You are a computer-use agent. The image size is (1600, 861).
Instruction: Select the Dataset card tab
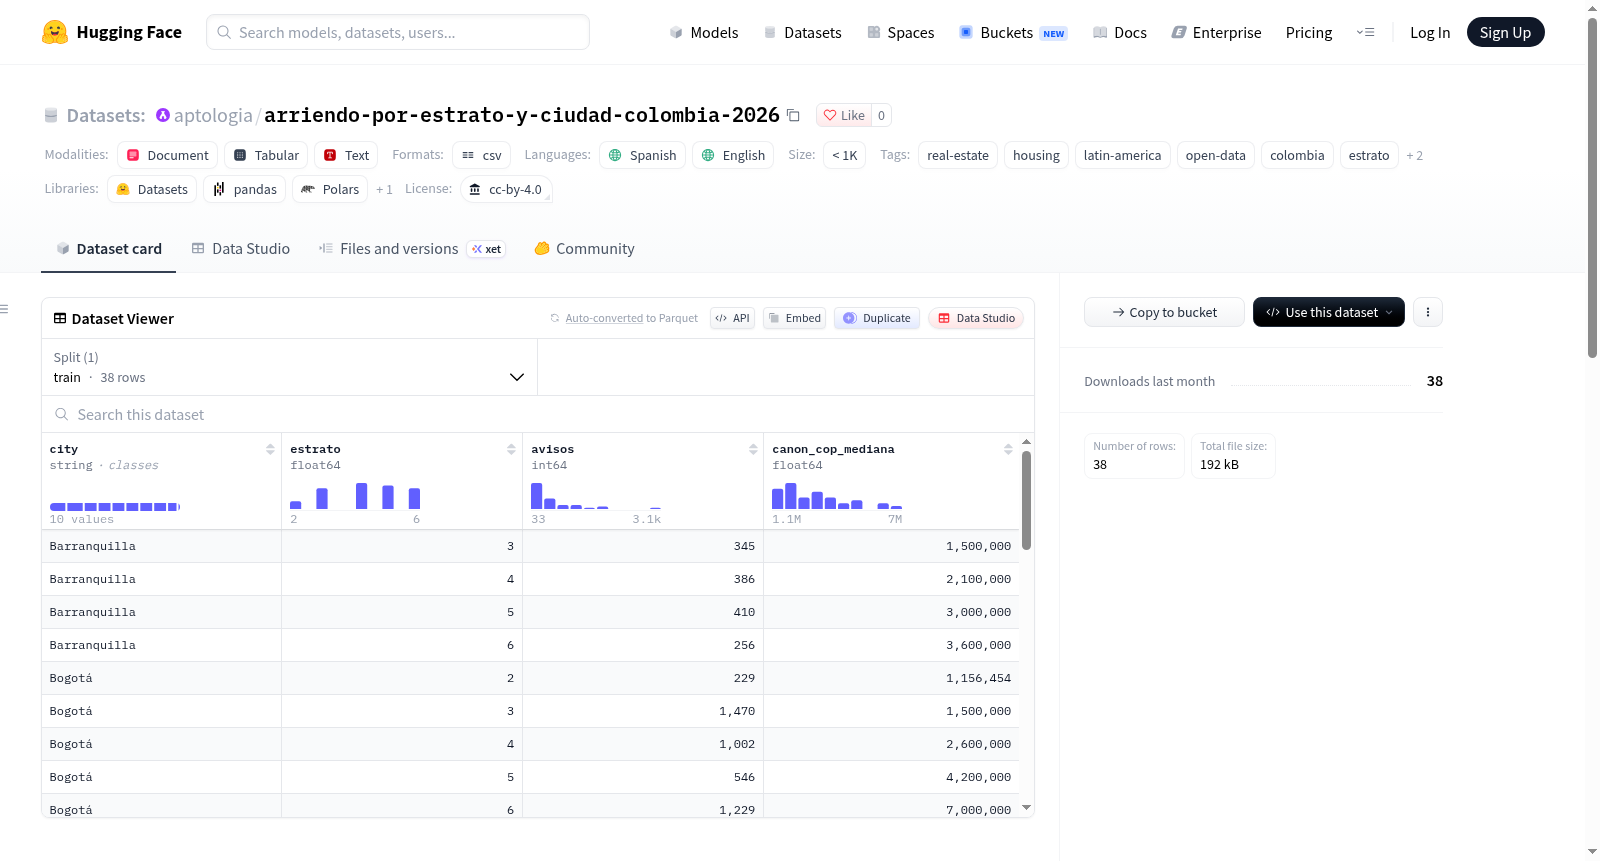pos(109,249)
